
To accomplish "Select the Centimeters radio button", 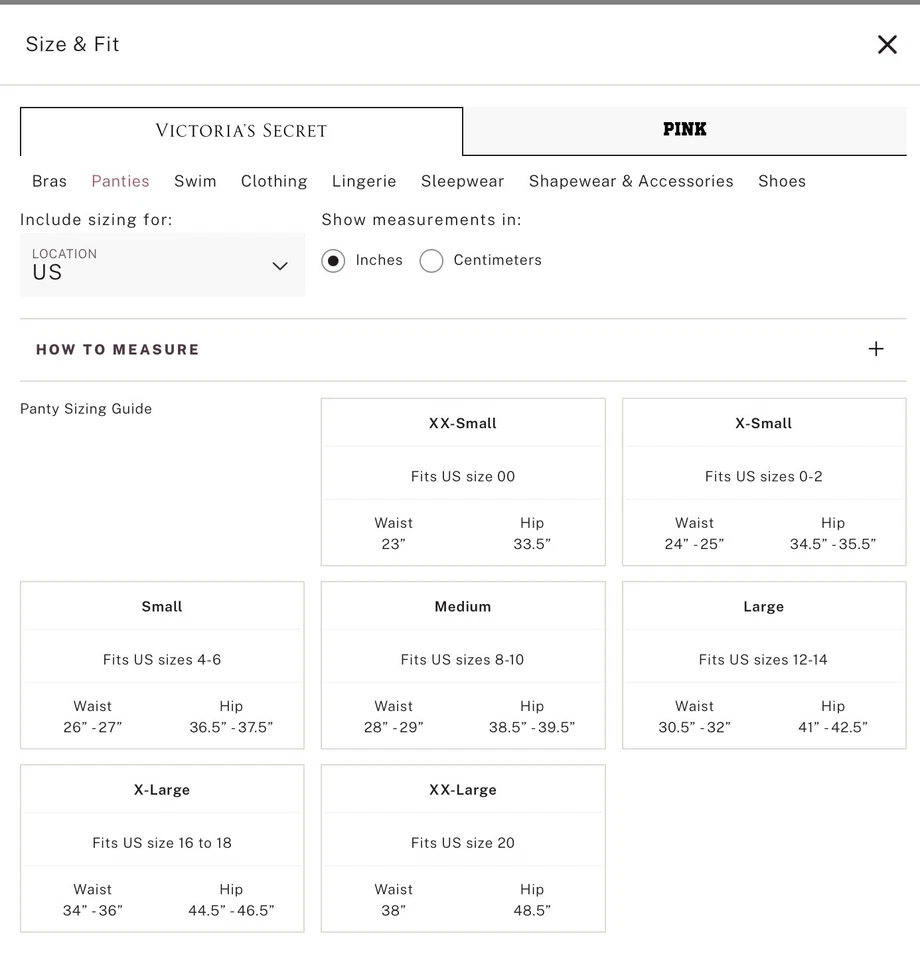I will point(431,261).
